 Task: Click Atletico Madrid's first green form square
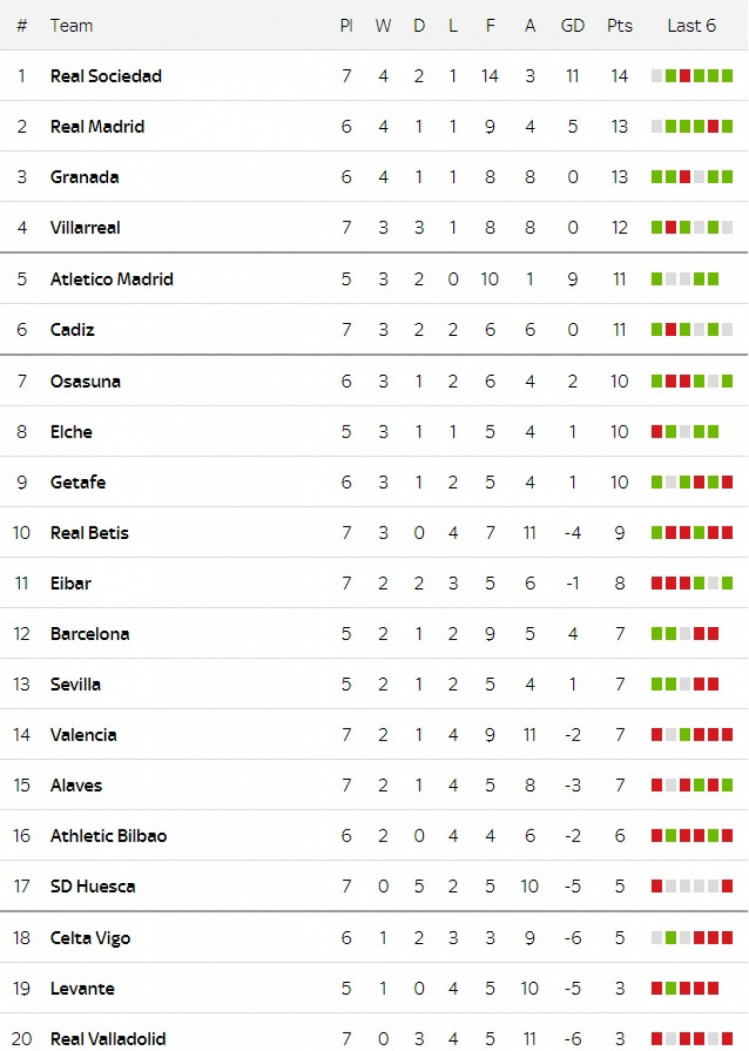(656, 279)
